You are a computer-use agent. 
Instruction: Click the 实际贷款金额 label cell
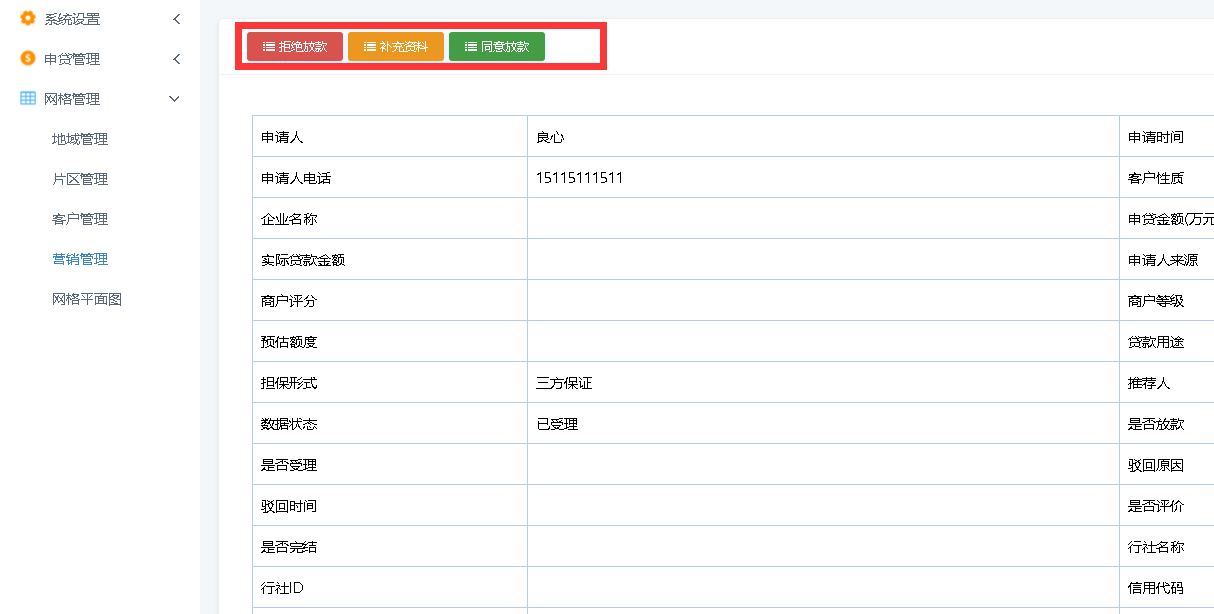click(x=390, y=259)
